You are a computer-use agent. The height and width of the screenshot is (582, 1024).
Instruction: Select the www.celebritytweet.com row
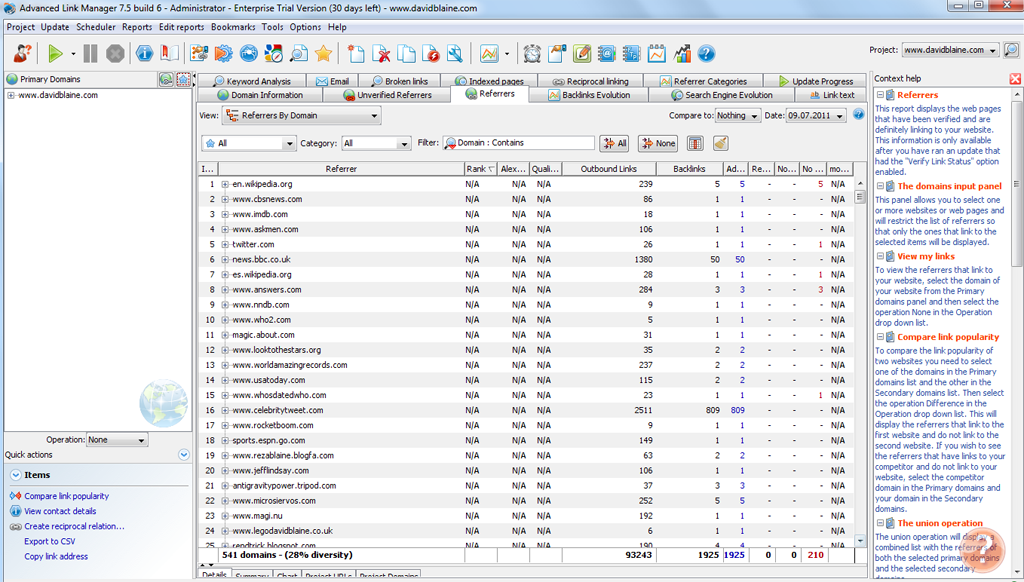(x=525, y=410)
